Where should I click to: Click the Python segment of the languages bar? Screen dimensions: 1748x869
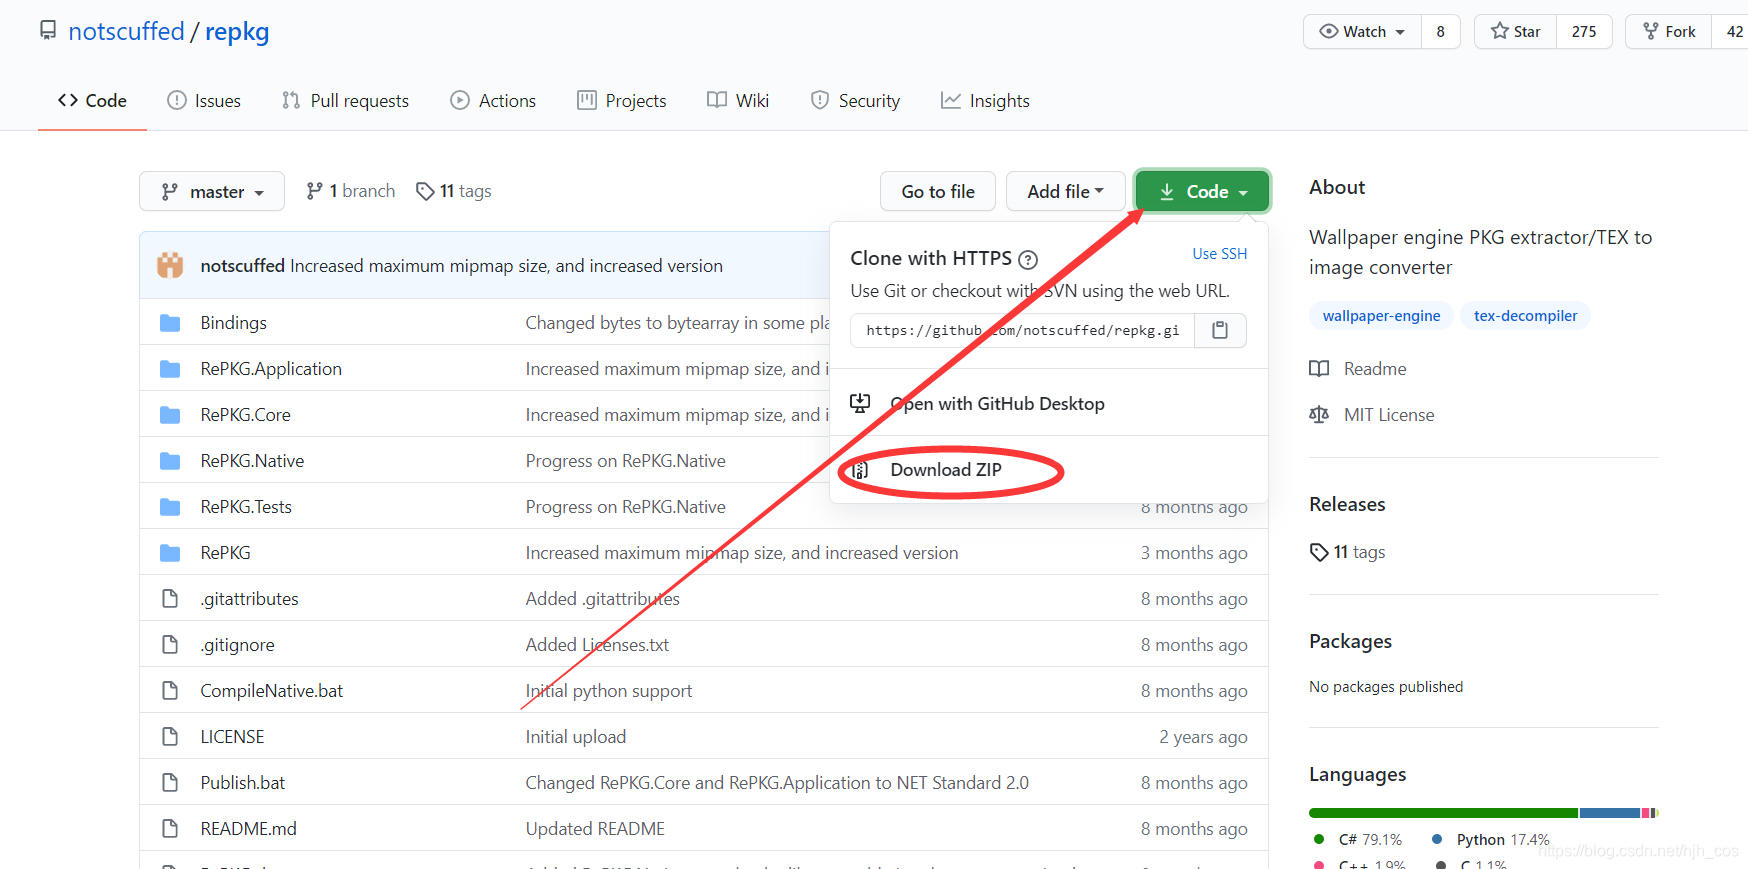click(1609, 813)
